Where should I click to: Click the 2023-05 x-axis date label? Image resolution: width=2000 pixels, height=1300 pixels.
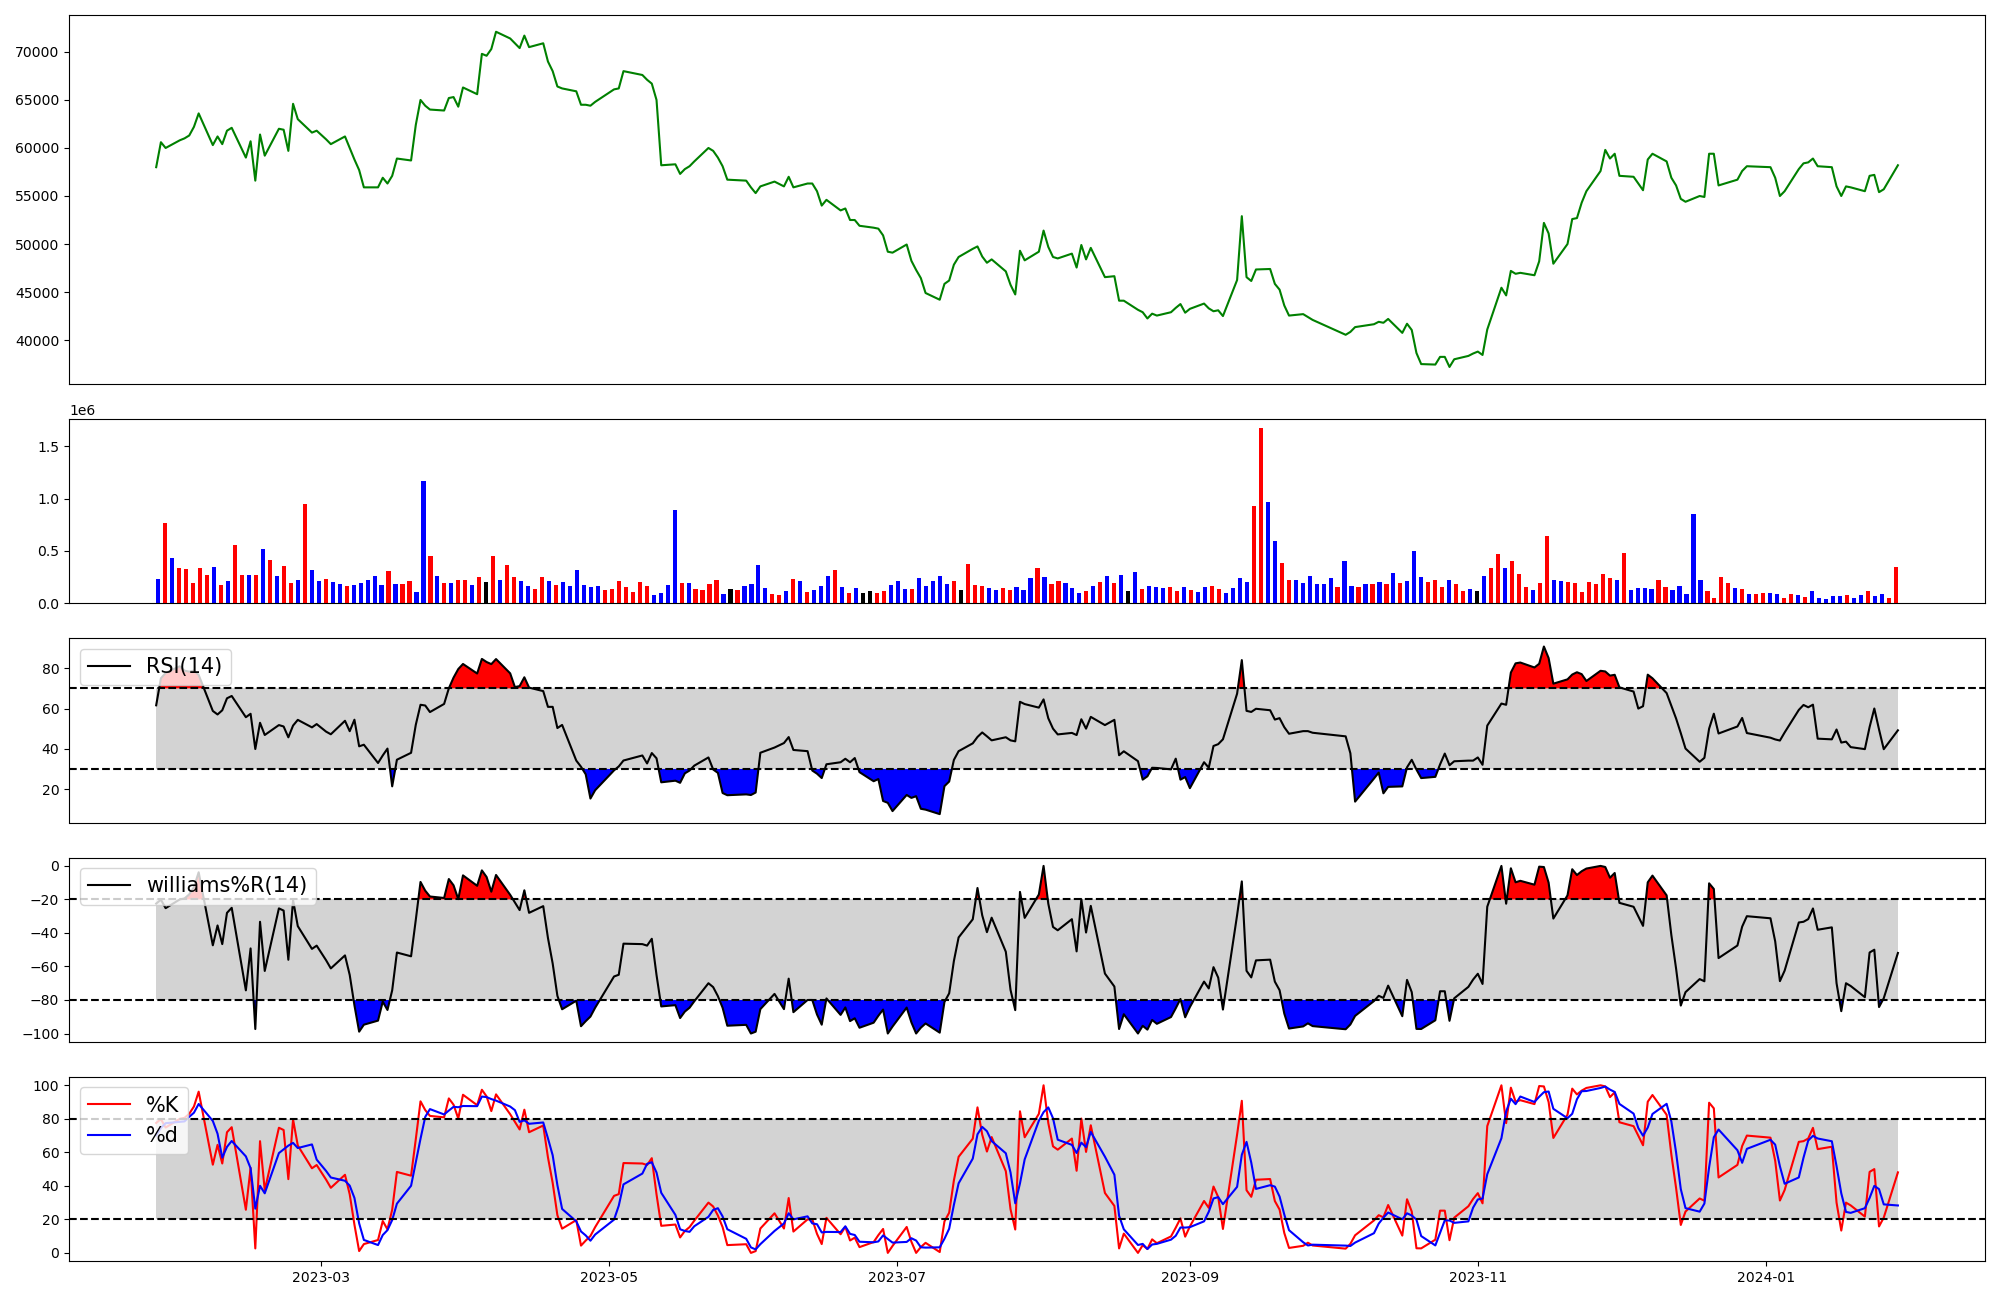pos(609,1277)
